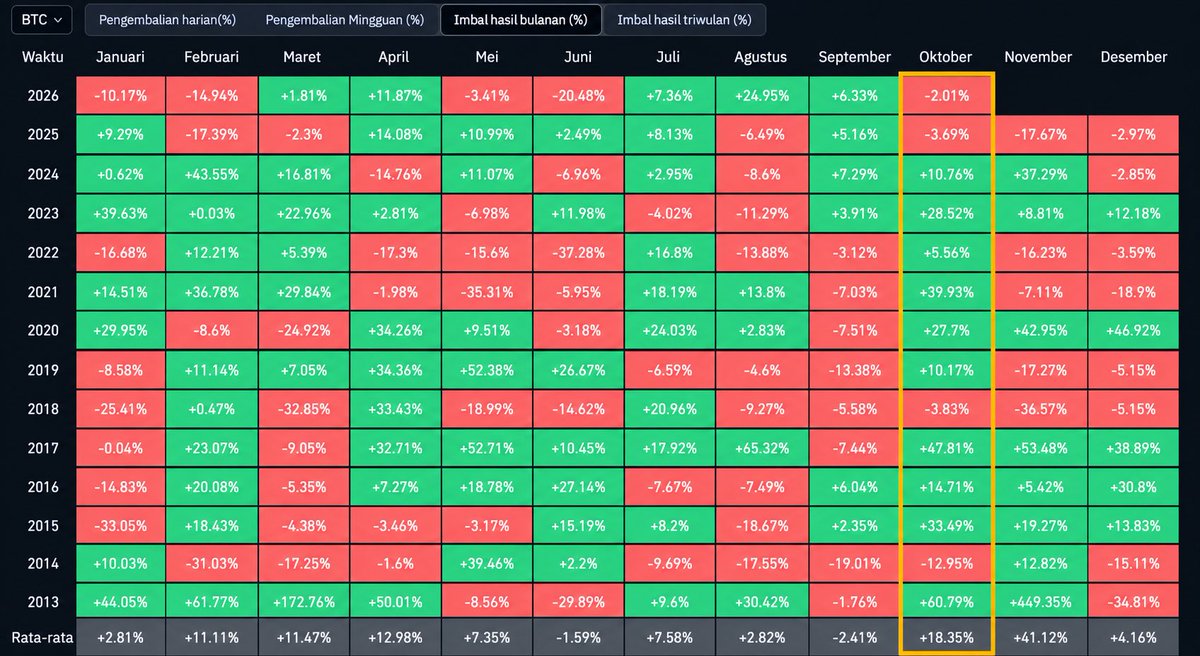Select the 2020 row label
1200x656 pixels.
[42, 330]
